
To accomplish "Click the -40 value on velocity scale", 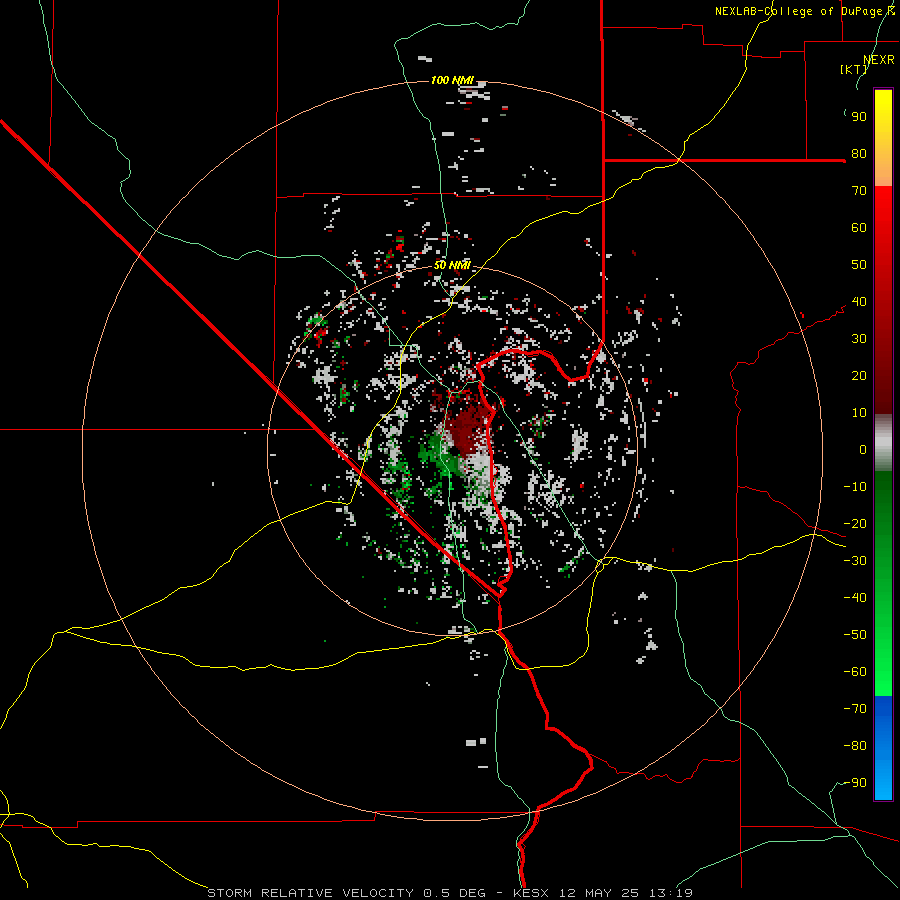I will point(855,598).
